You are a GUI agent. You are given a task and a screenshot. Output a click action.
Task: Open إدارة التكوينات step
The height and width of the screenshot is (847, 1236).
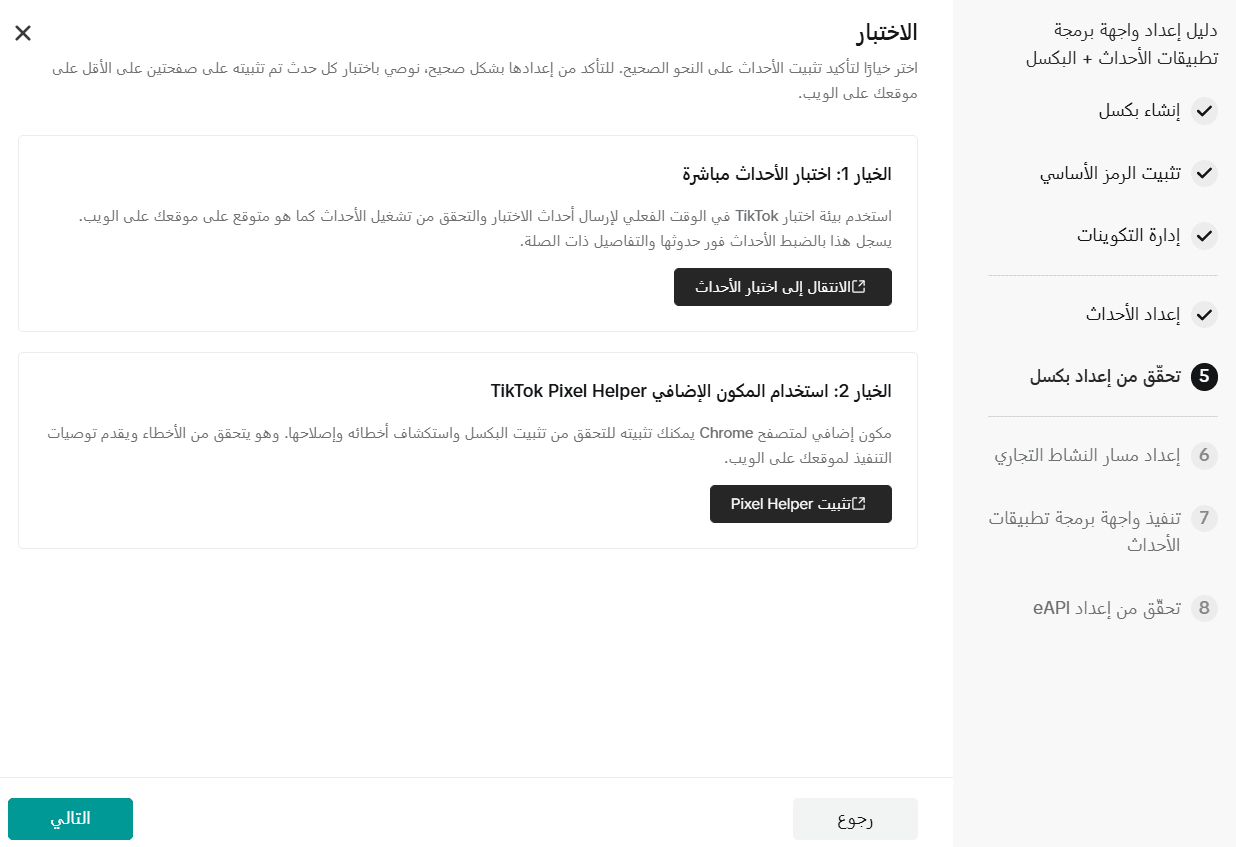(x=1128, y=236)
